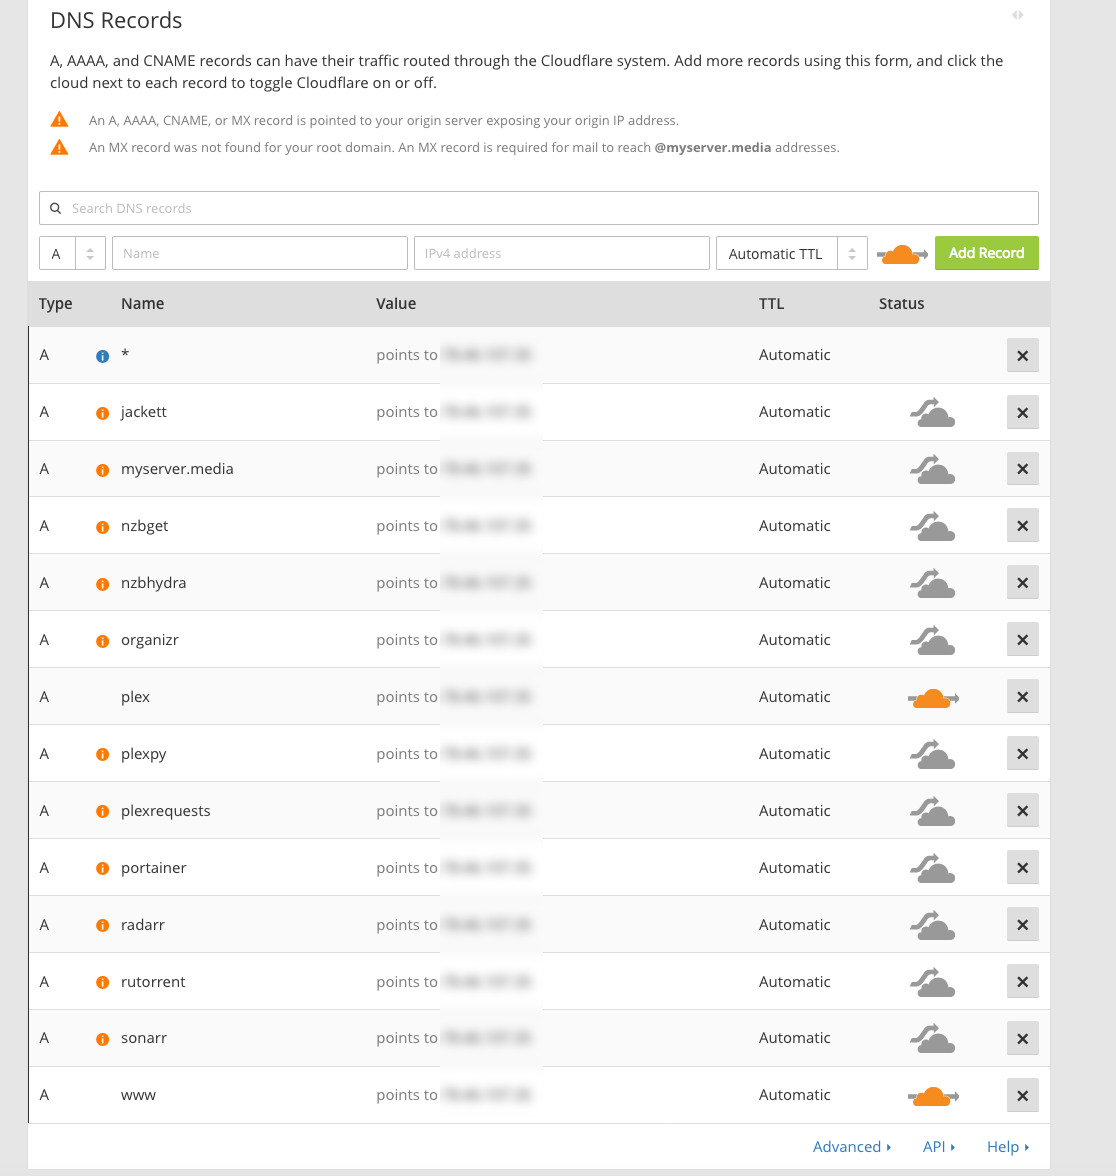Image resolution: width=1116 pixels, height=1176 pixels.
Task: Delete the plex record
Action: [1022, 697]
